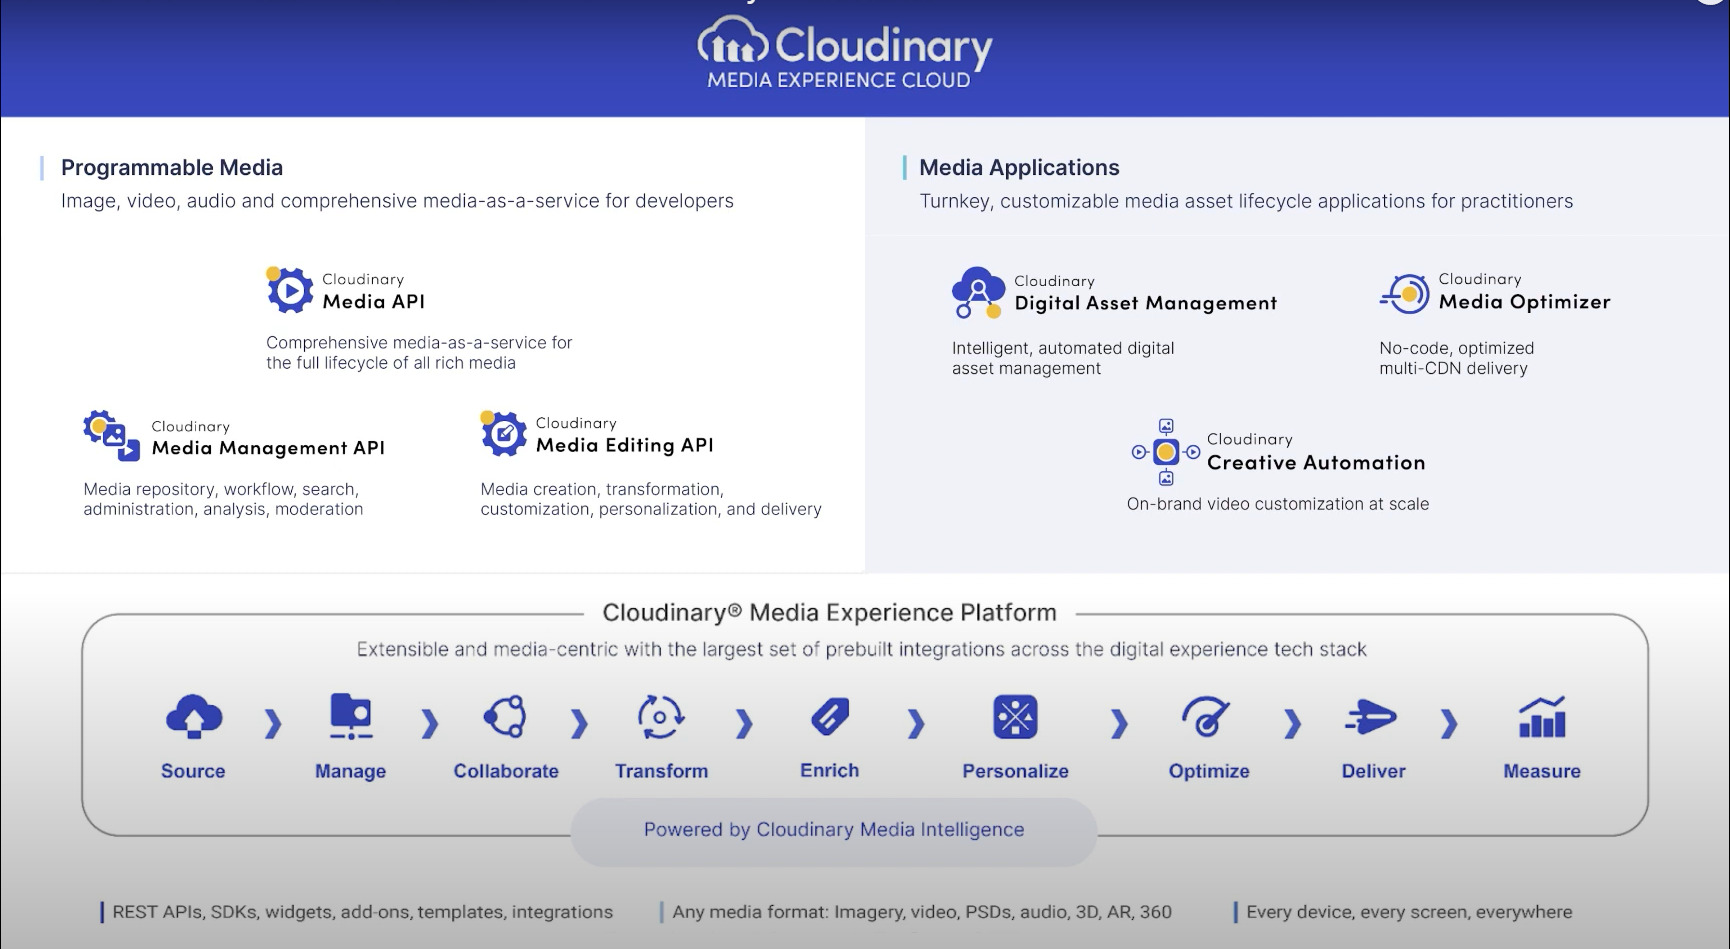
Task: Select the Cloudinary Media API gear icon
Action: [x=289, y=290]
